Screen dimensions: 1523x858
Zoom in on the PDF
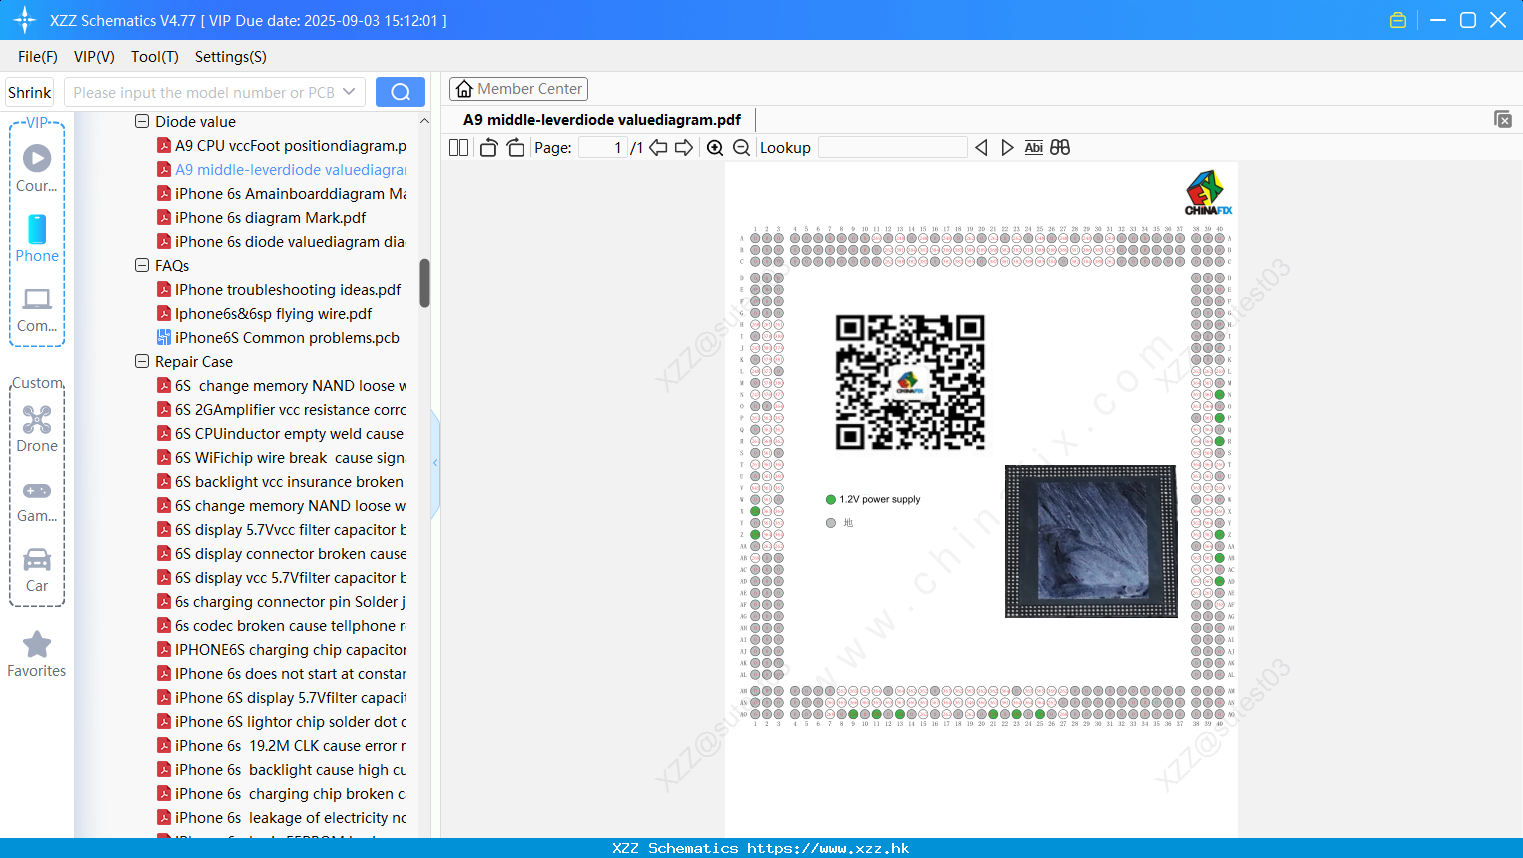(x=715, y=147)
